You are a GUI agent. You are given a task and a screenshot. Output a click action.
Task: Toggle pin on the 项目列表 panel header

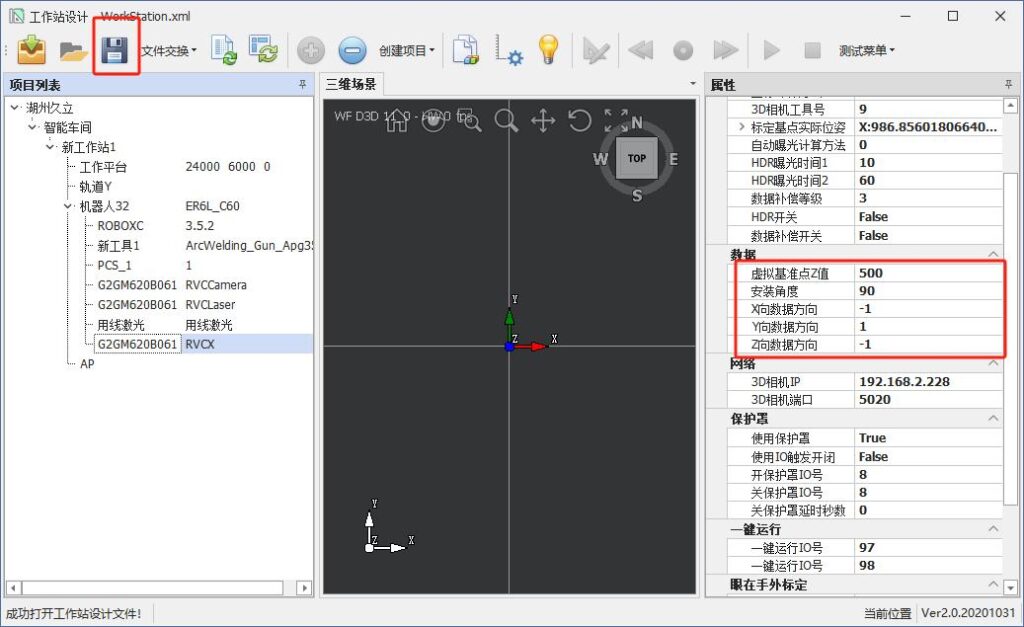click(303, 85)
